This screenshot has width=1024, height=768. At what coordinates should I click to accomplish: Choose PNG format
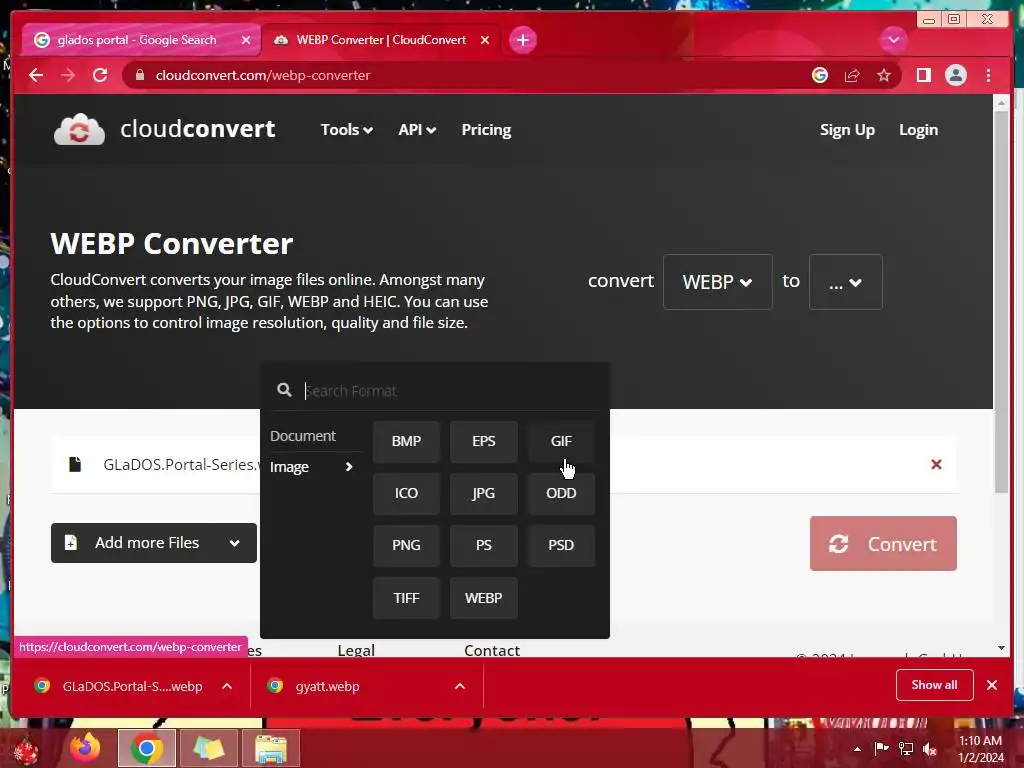tap(406, 545)
